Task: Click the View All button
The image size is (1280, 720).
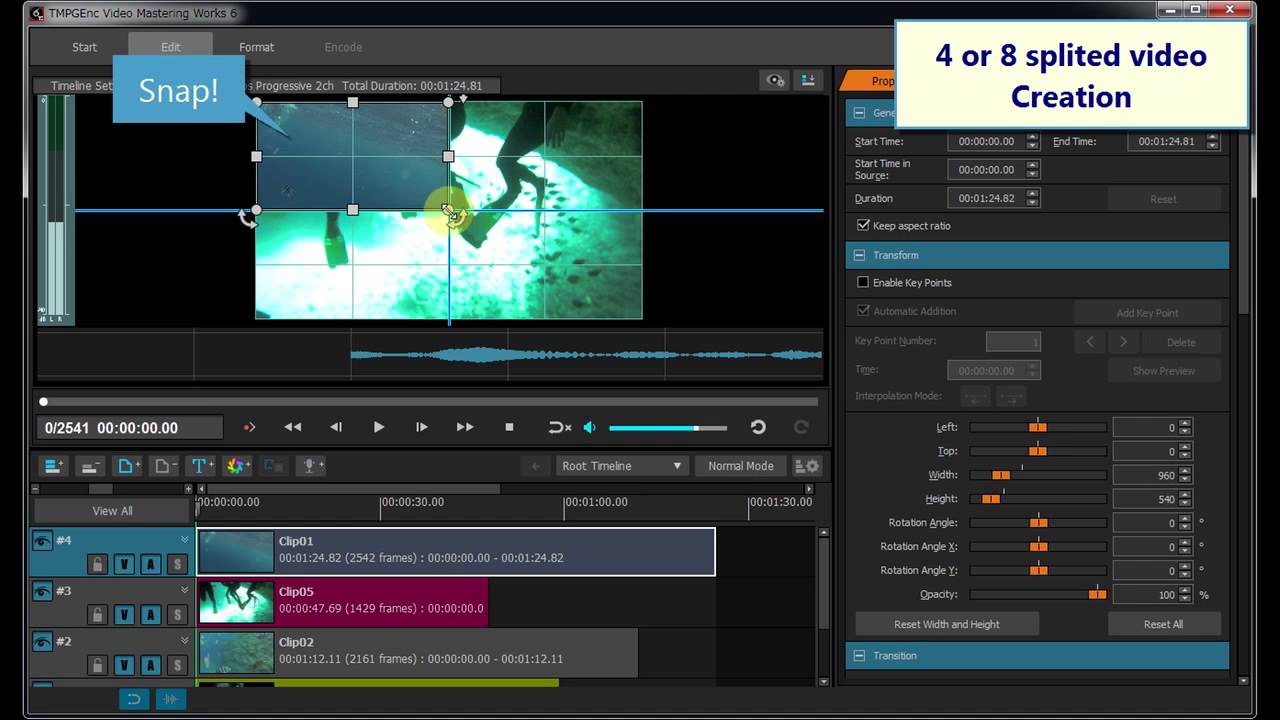Action: [112, 511]
